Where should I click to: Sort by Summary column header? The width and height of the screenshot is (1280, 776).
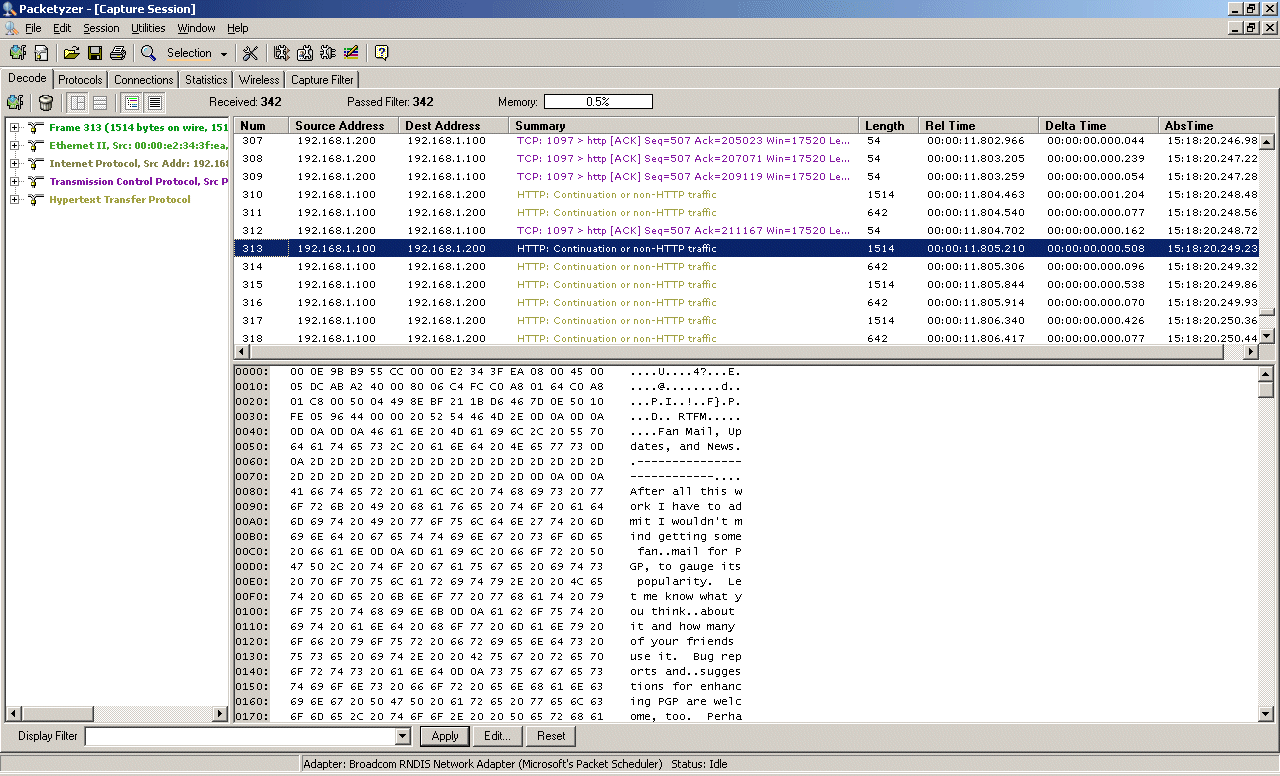pos(684,126)
